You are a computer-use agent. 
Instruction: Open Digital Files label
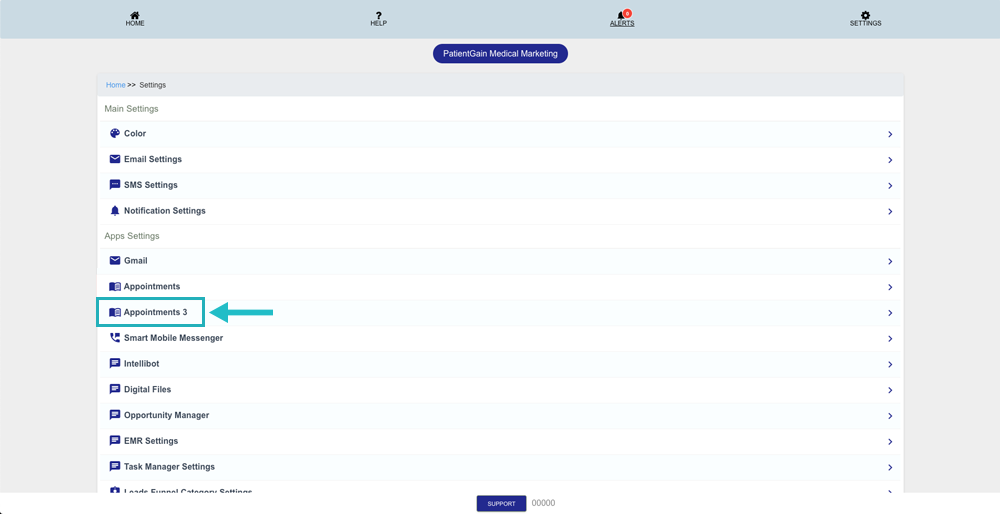[147, 389]
